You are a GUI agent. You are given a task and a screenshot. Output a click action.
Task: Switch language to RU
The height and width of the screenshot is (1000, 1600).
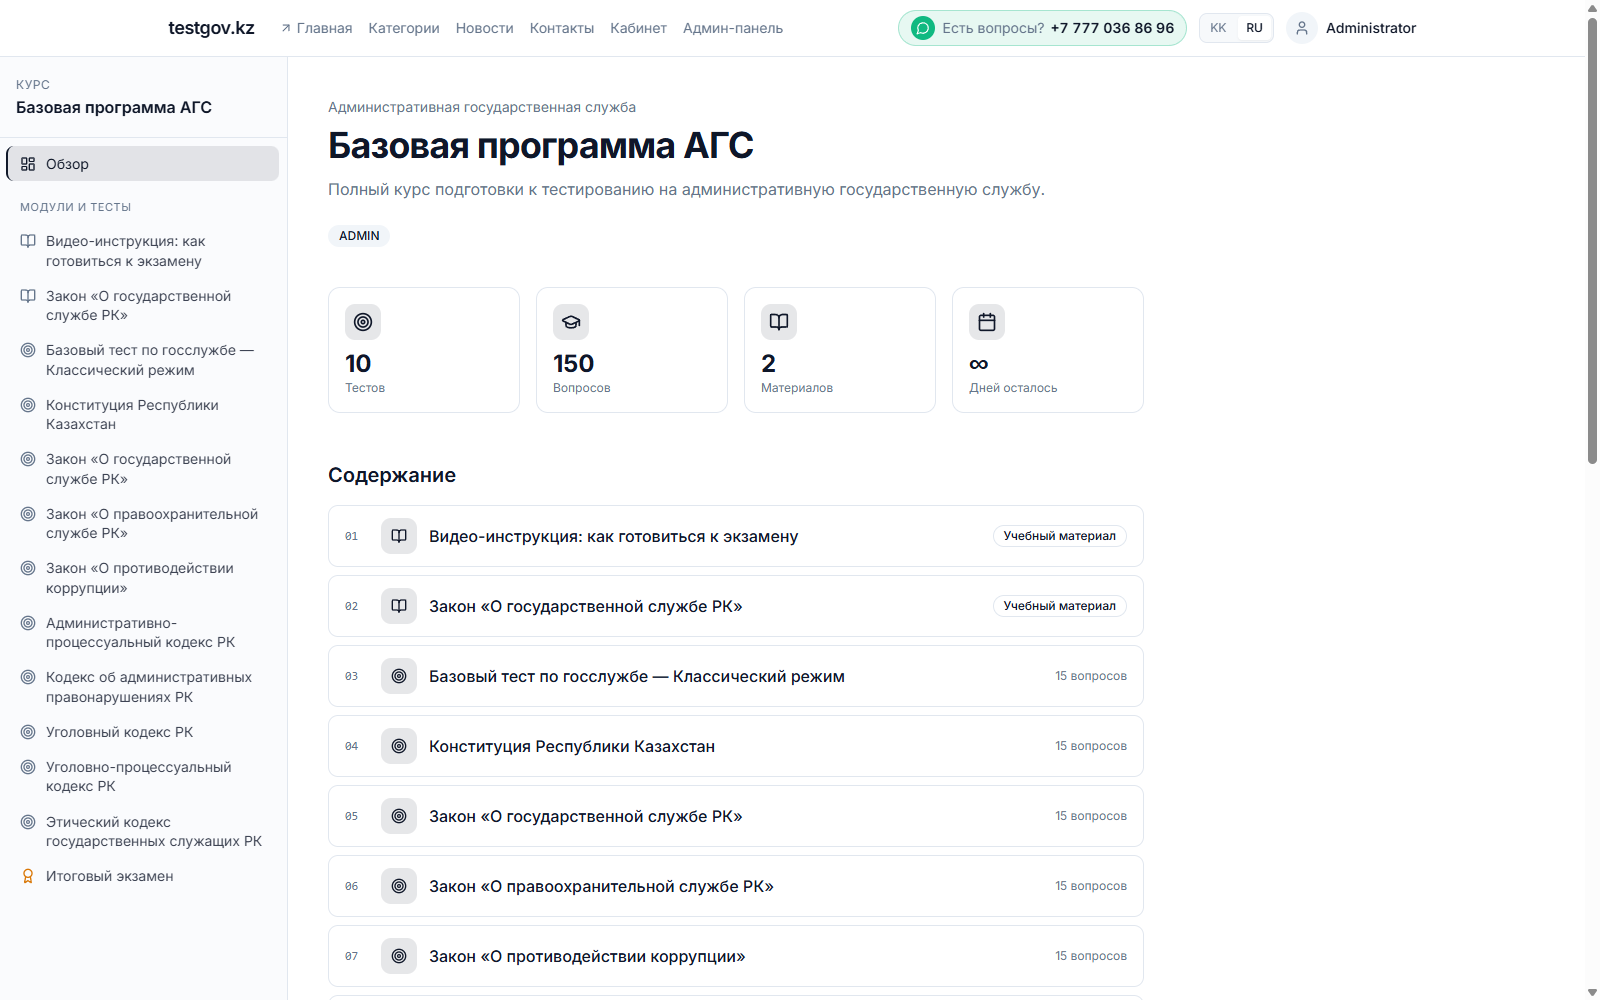(1254, 28)
